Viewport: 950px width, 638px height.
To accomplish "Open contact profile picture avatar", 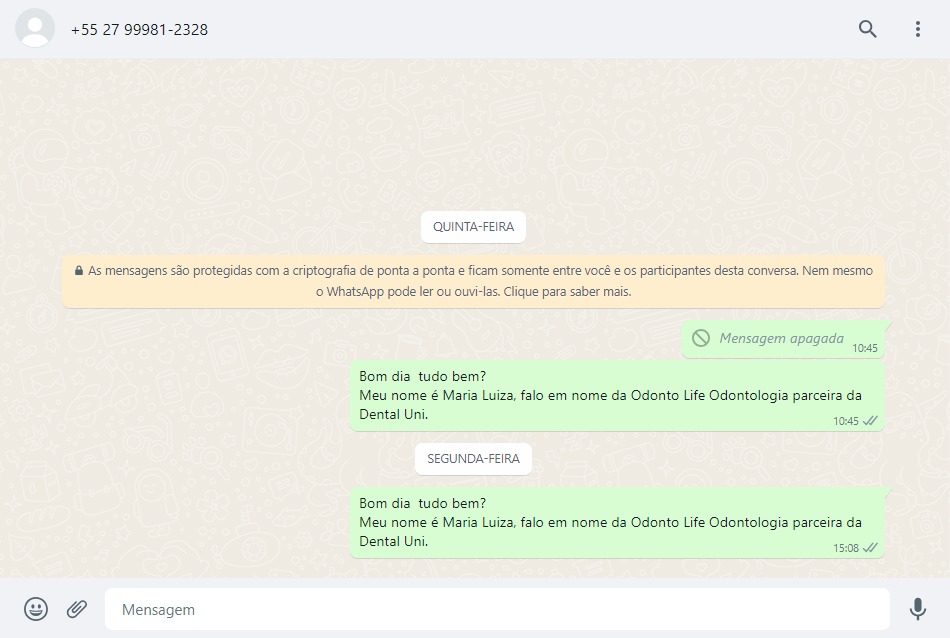I will point(35,28).
